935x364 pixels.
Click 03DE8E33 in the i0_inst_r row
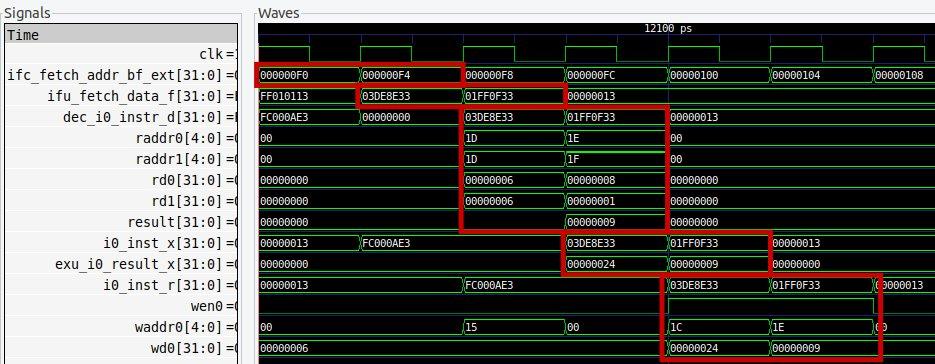694,285
